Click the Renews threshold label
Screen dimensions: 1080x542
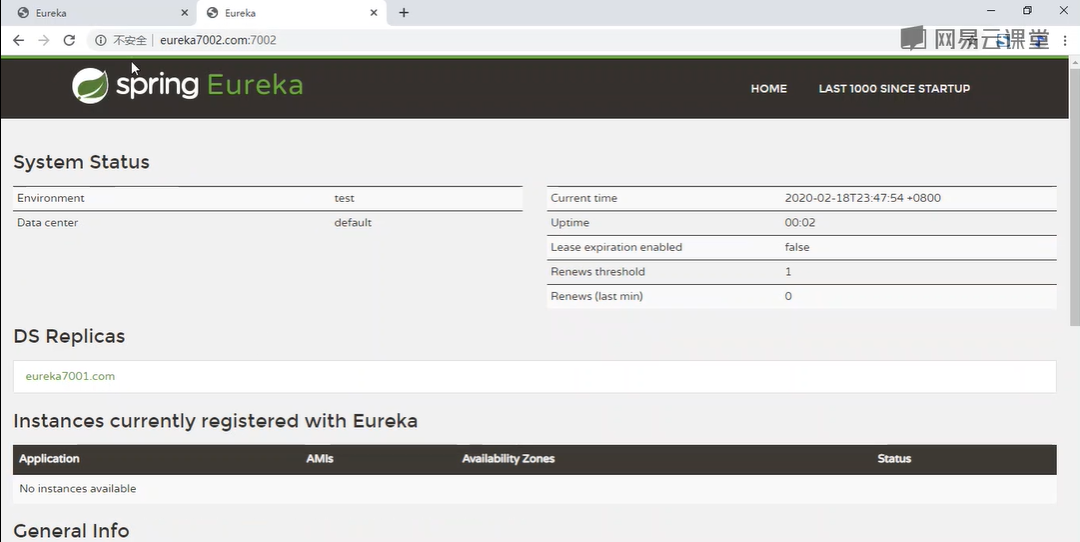pyautogui.click(x=598, y=272)
